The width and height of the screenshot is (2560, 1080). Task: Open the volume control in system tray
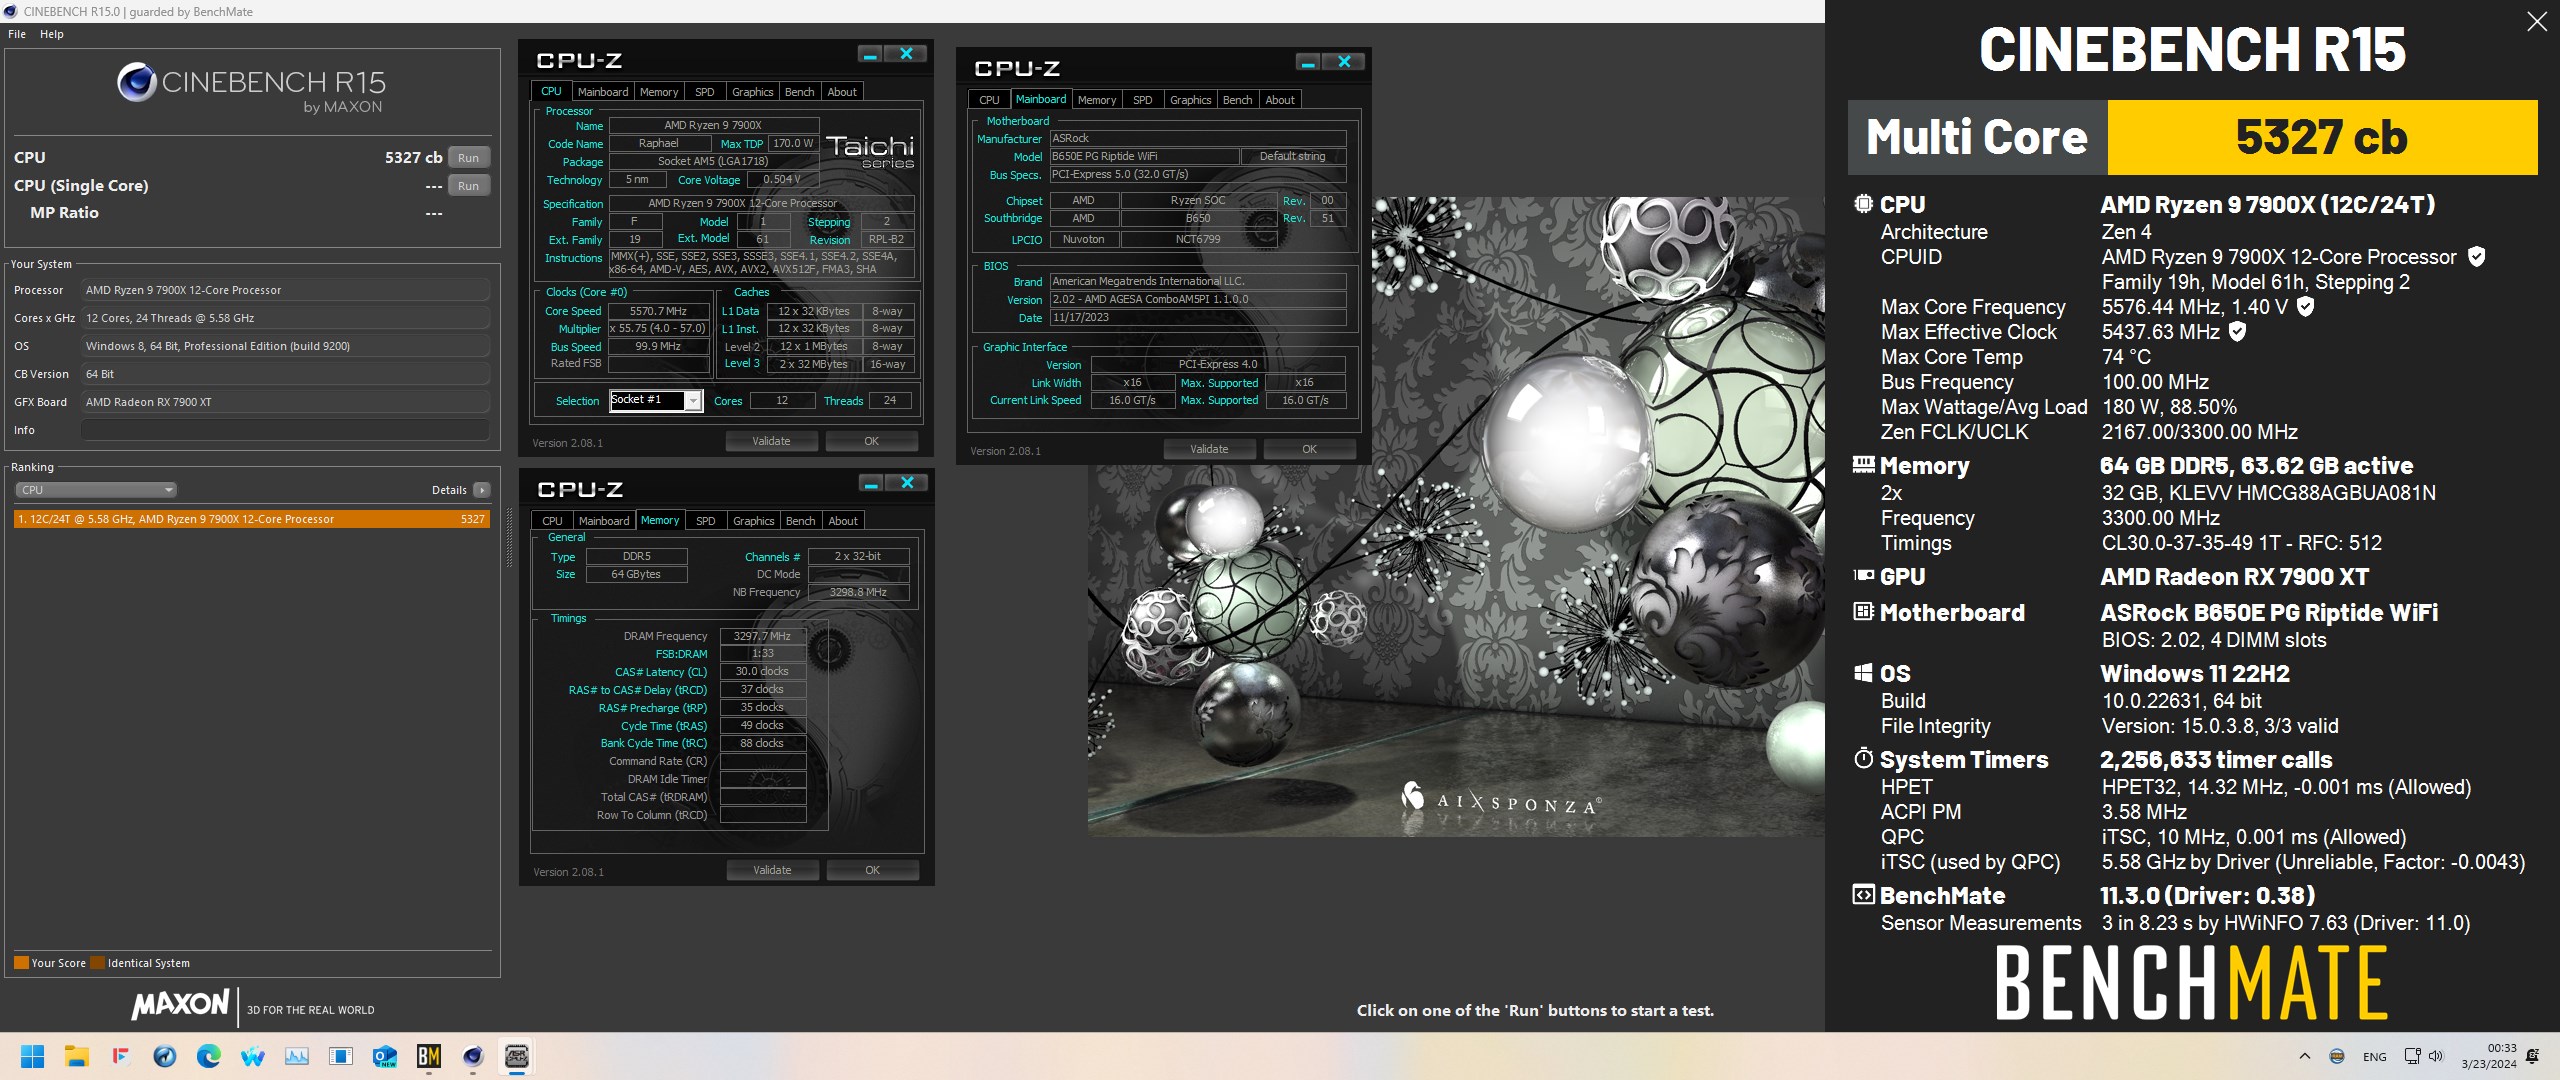2436,1056
